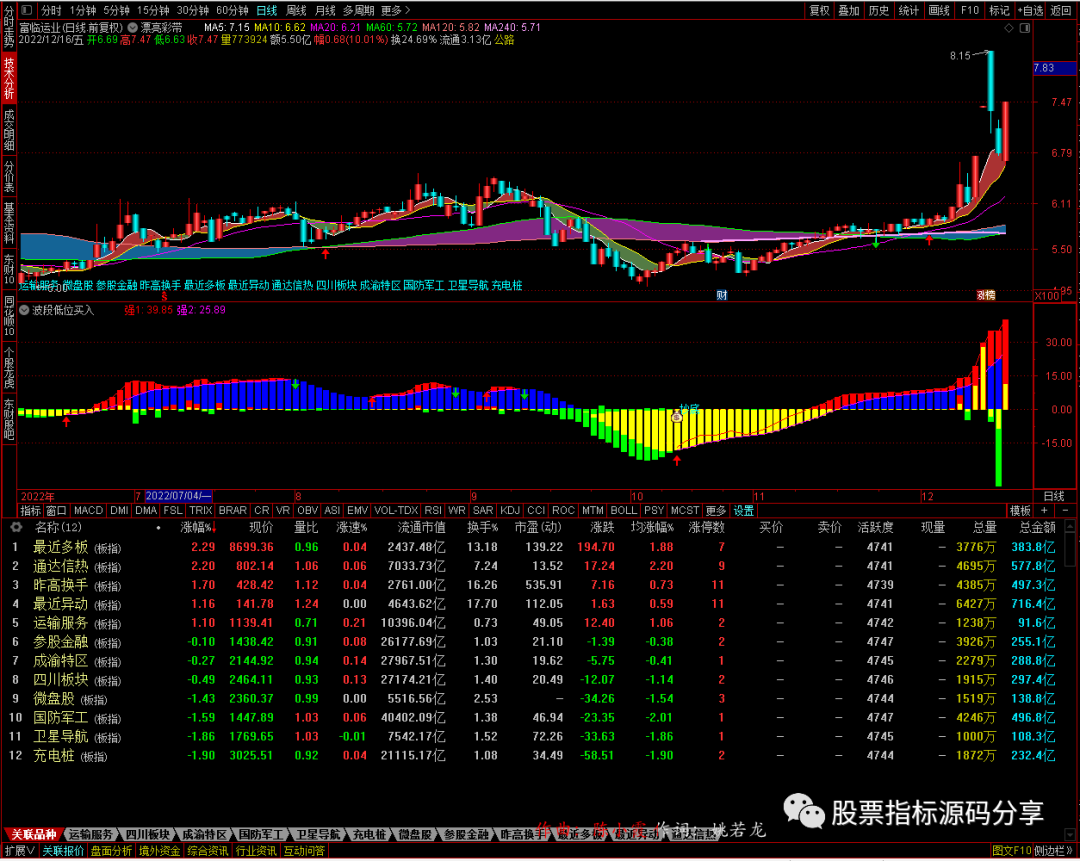This screenshot has width=1080, height=861.
Task: Open 成交明细 in left sidebar
Action: pos(9,130)
